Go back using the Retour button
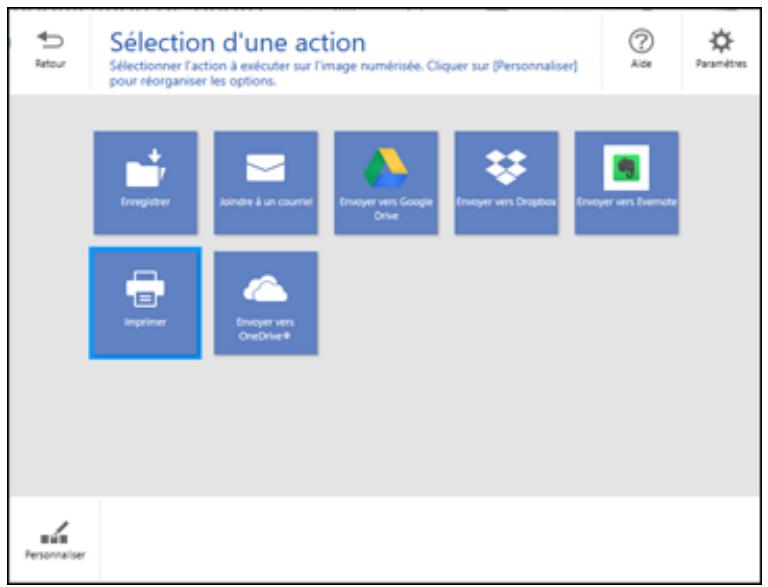Viewport: 768px width, 587px height. click(50, 49)
